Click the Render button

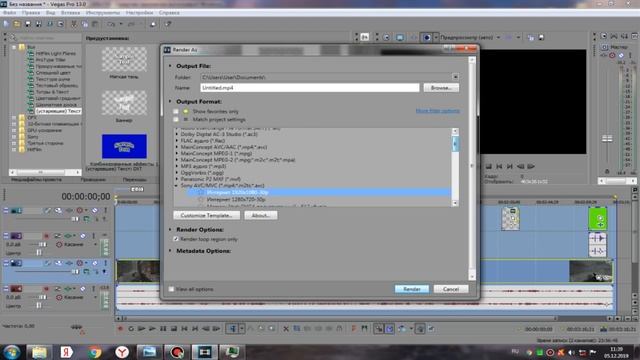(412, 289)
